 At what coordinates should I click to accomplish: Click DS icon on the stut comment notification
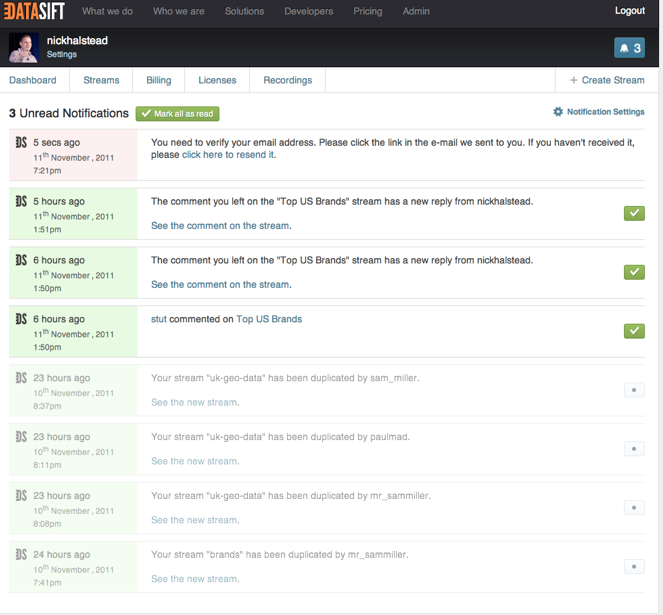pos(21,319)
